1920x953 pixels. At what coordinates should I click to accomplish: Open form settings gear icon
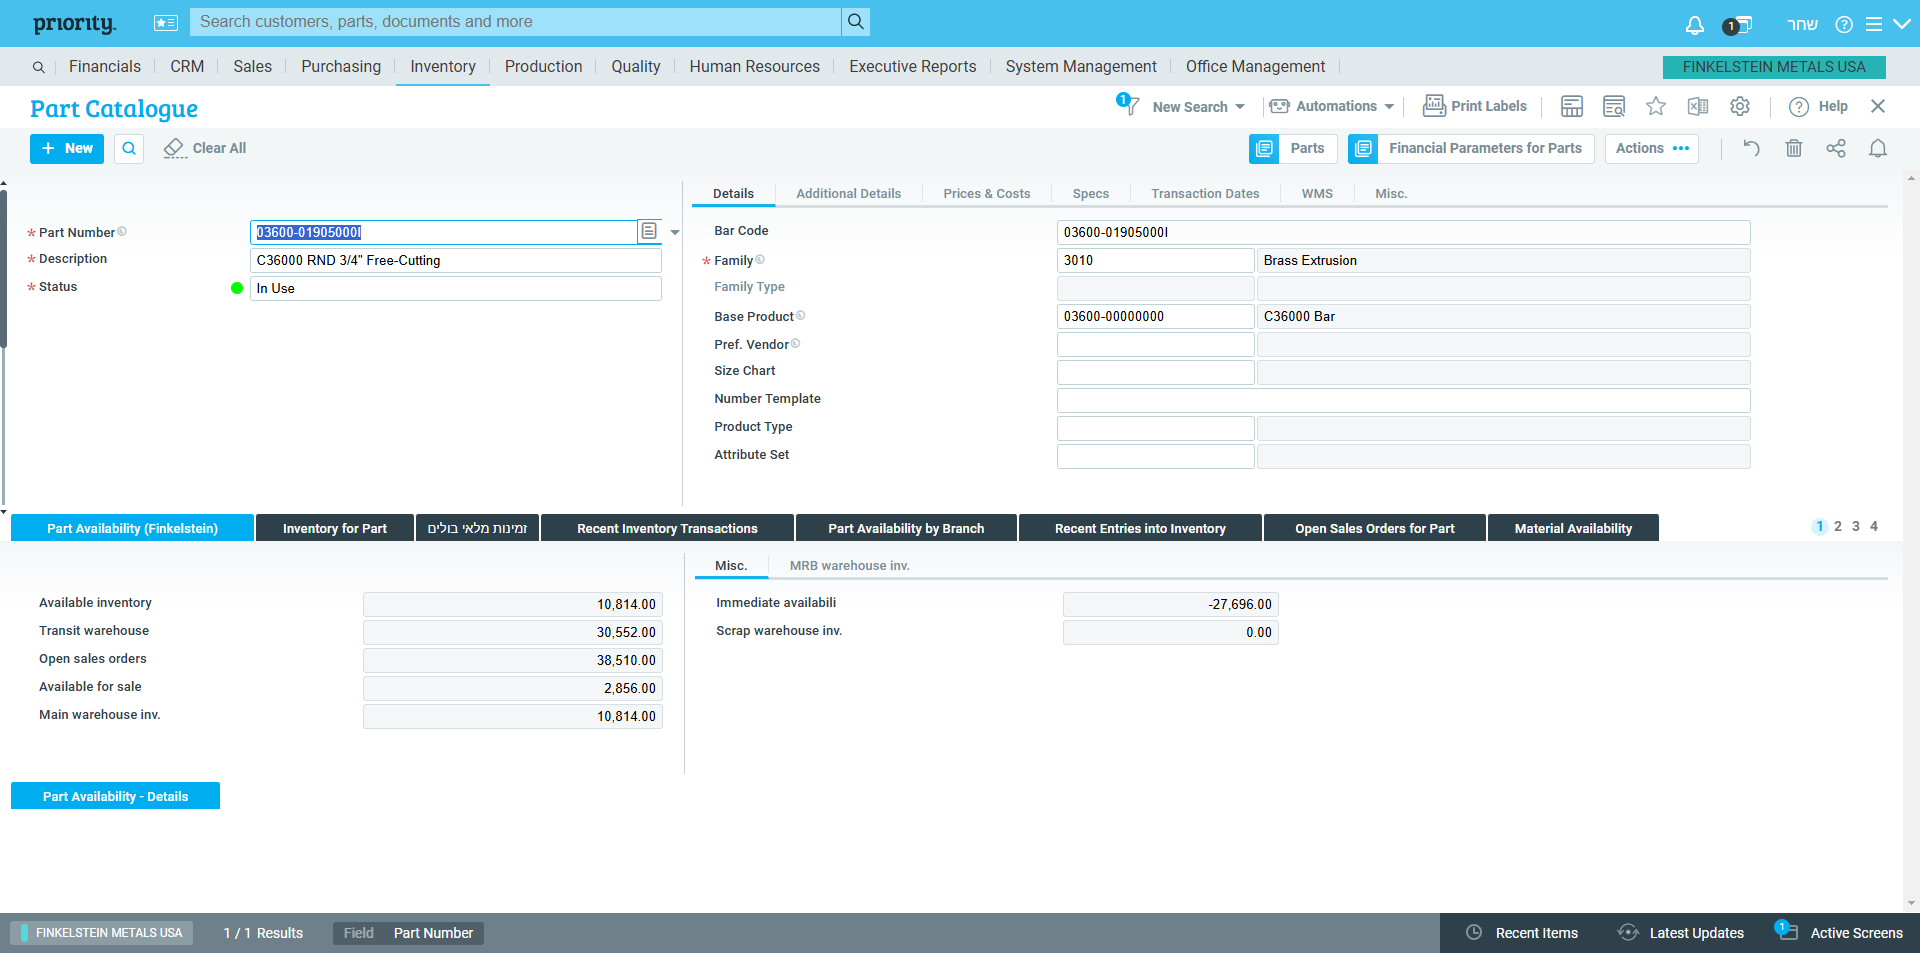(x=1740, y=106)
